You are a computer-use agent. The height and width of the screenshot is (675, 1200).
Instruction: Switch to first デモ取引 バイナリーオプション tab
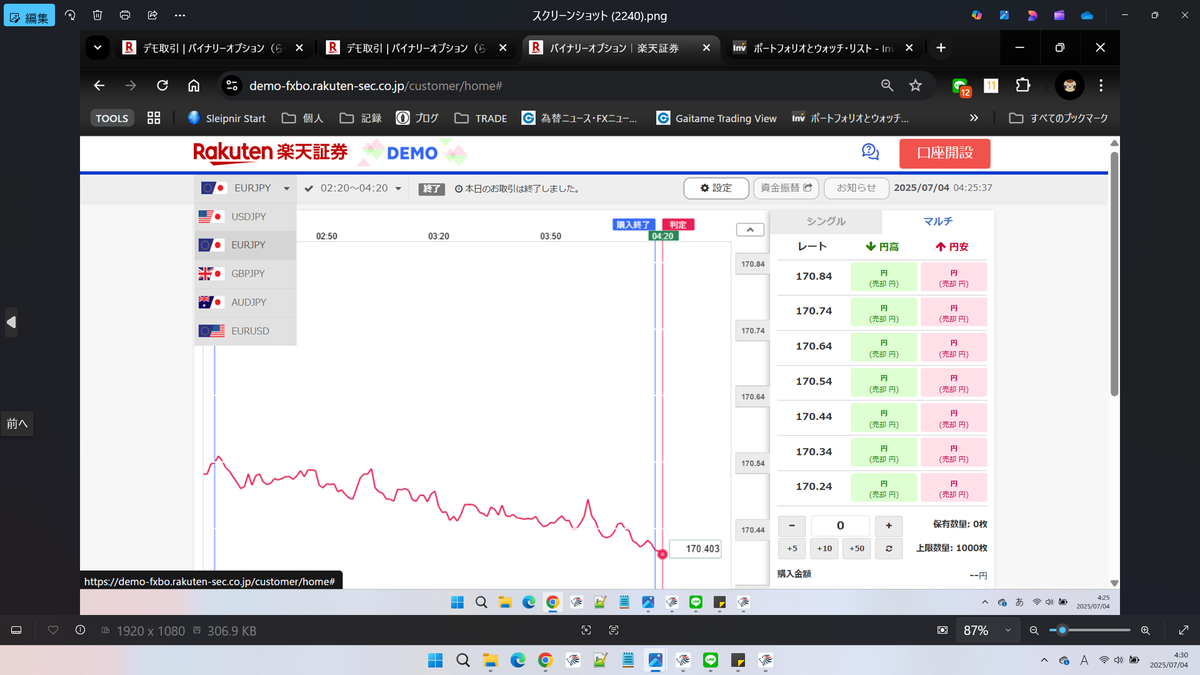click(211, 48)
